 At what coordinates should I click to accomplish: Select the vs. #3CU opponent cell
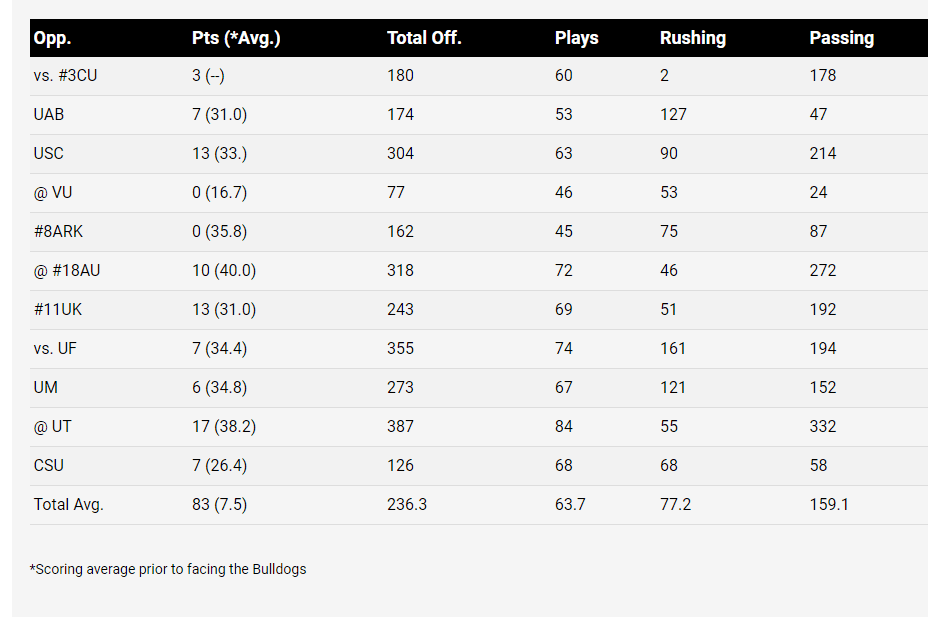65,76
